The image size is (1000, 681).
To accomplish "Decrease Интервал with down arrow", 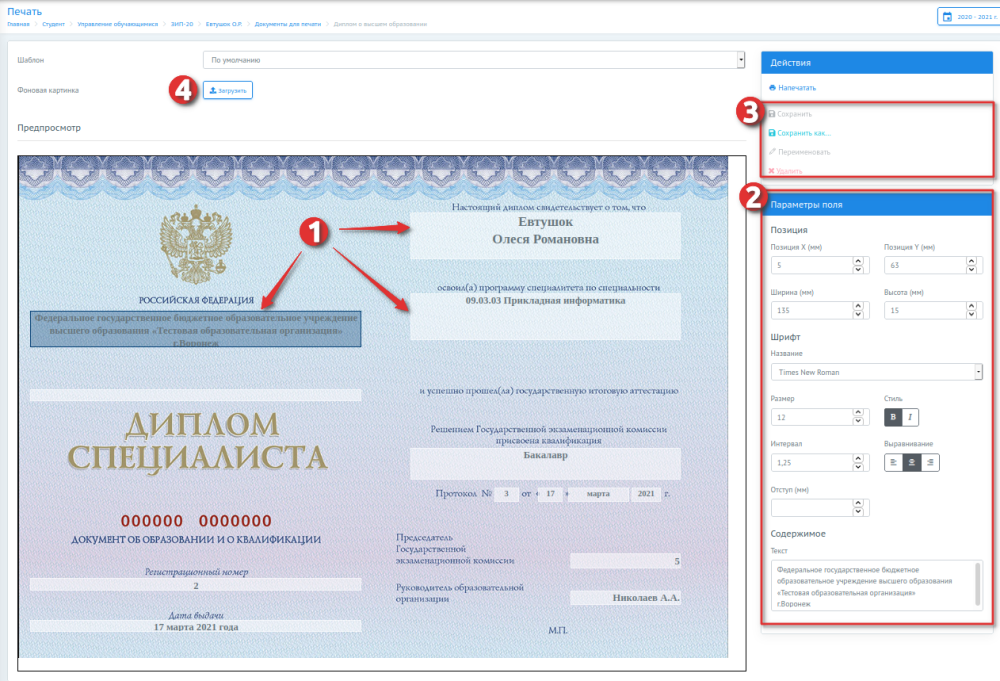I will (x=858, y=467).
